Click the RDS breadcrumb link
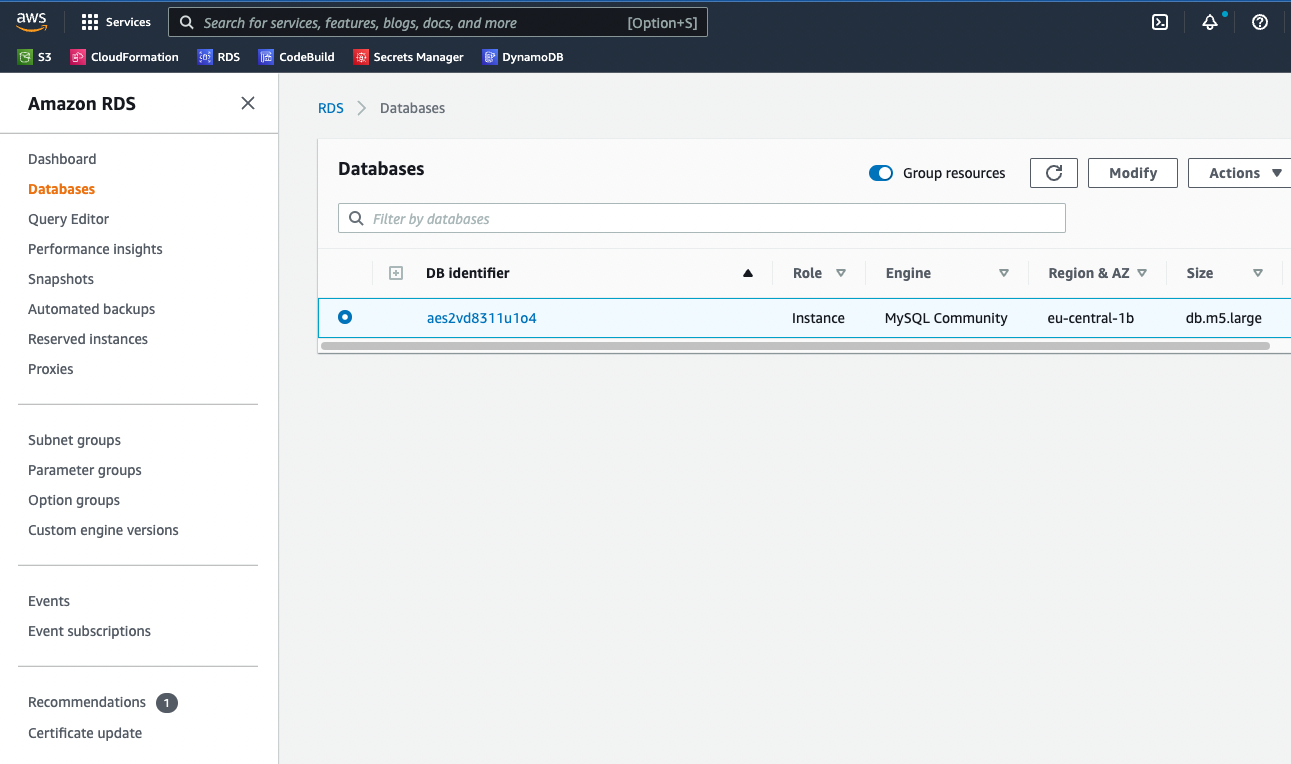This screenshot has width=1291, height=764. (x=331, y=108)
